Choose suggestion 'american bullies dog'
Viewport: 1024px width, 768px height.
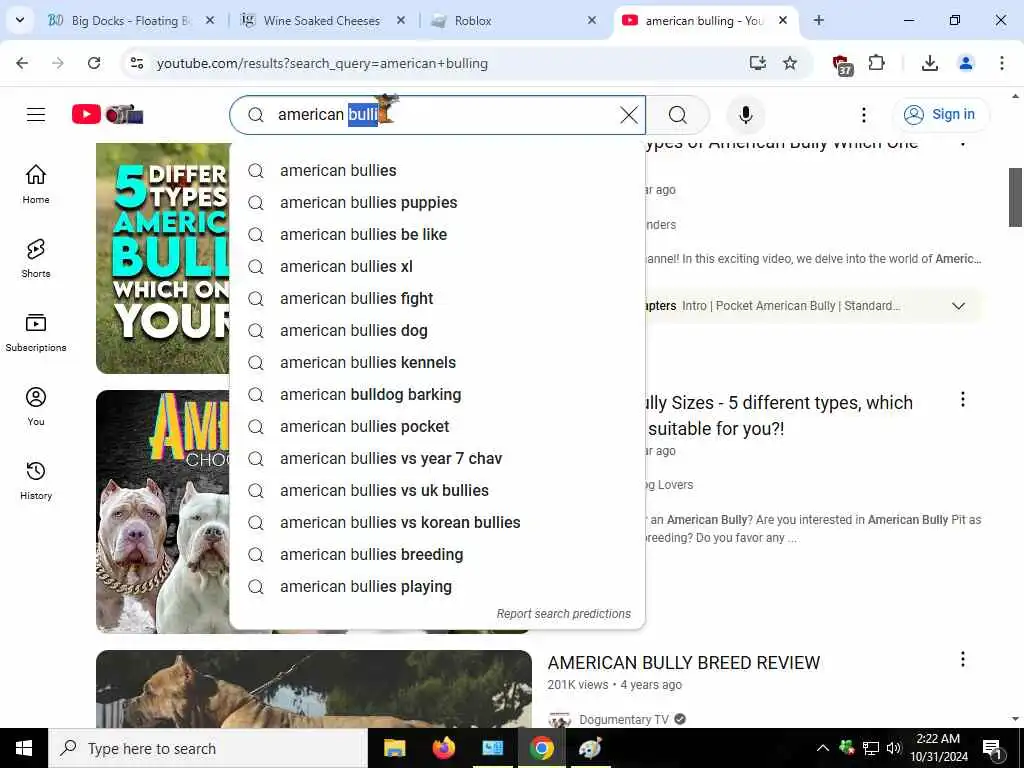[438, 330]
